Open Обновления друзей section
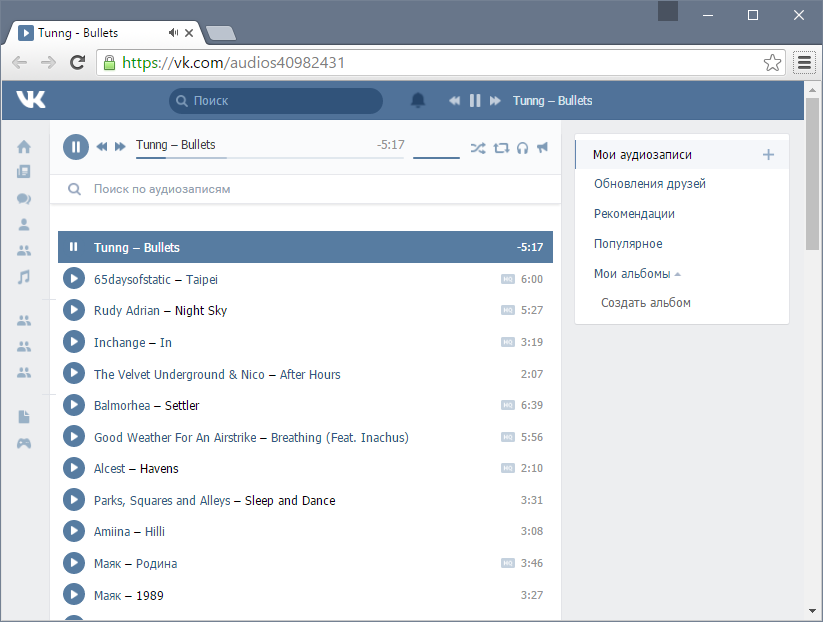This screenshot has height=622, width=823. [x=650, y=184]
